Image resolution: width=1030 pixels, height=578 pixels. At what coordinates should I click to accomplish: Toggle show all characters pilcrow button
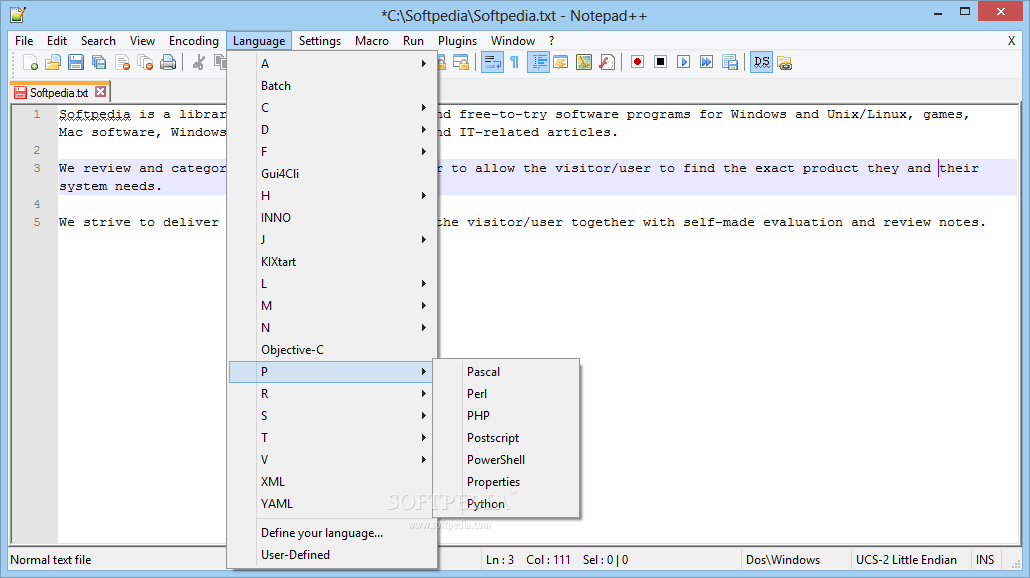(x=514, y=62)
